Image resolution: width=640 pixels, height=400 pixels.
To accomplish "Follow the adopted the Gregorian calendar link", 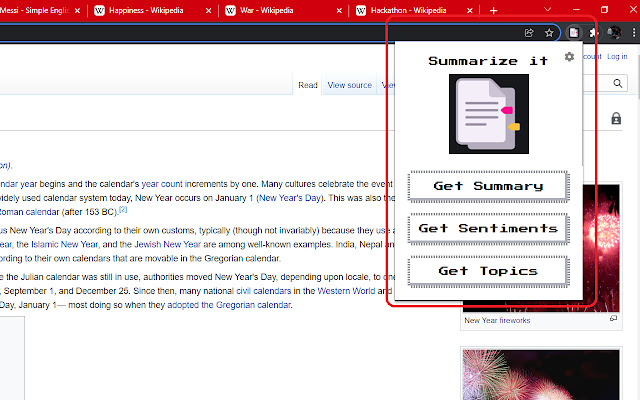I will pyautogui.click(x=229, y=305).
